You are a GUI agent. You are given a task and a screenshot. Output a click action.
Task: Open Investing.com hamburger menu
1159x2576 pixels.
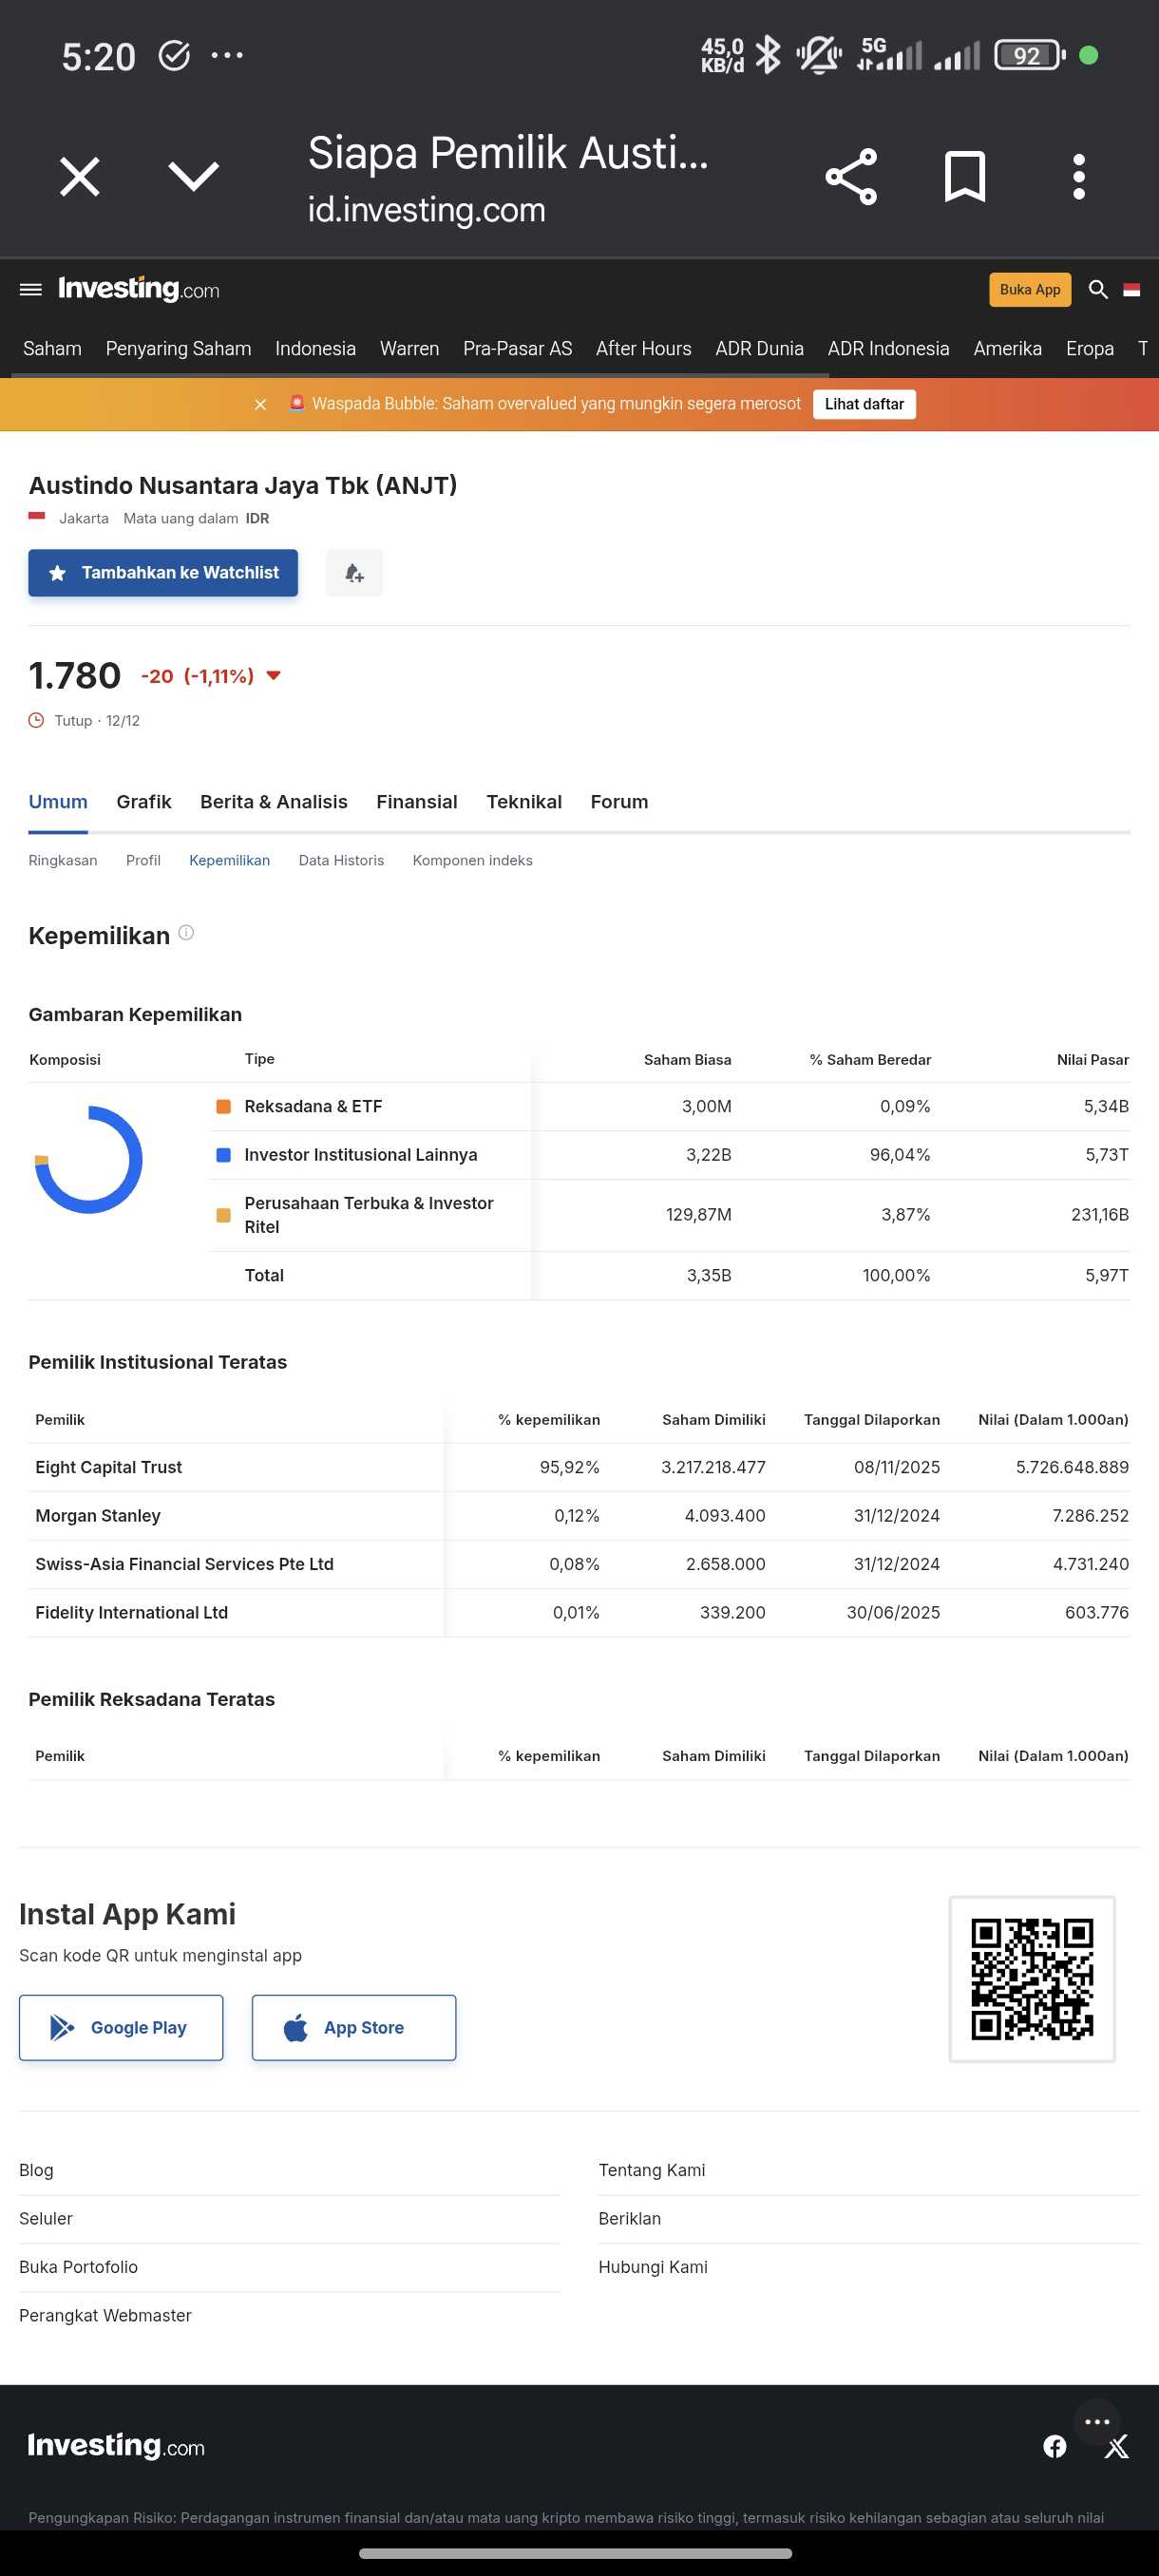pos(31,290)
